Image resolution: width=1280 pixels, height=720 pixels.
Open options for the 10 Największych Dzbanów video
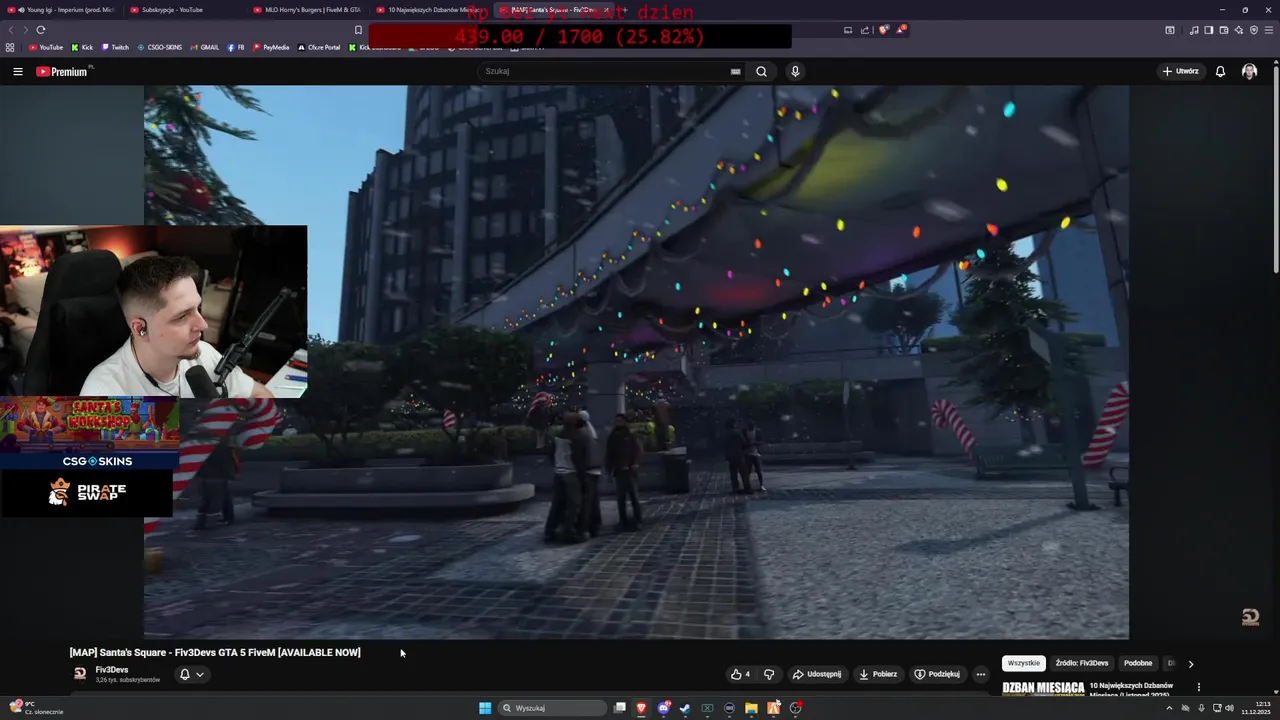tap(1198, 687)
